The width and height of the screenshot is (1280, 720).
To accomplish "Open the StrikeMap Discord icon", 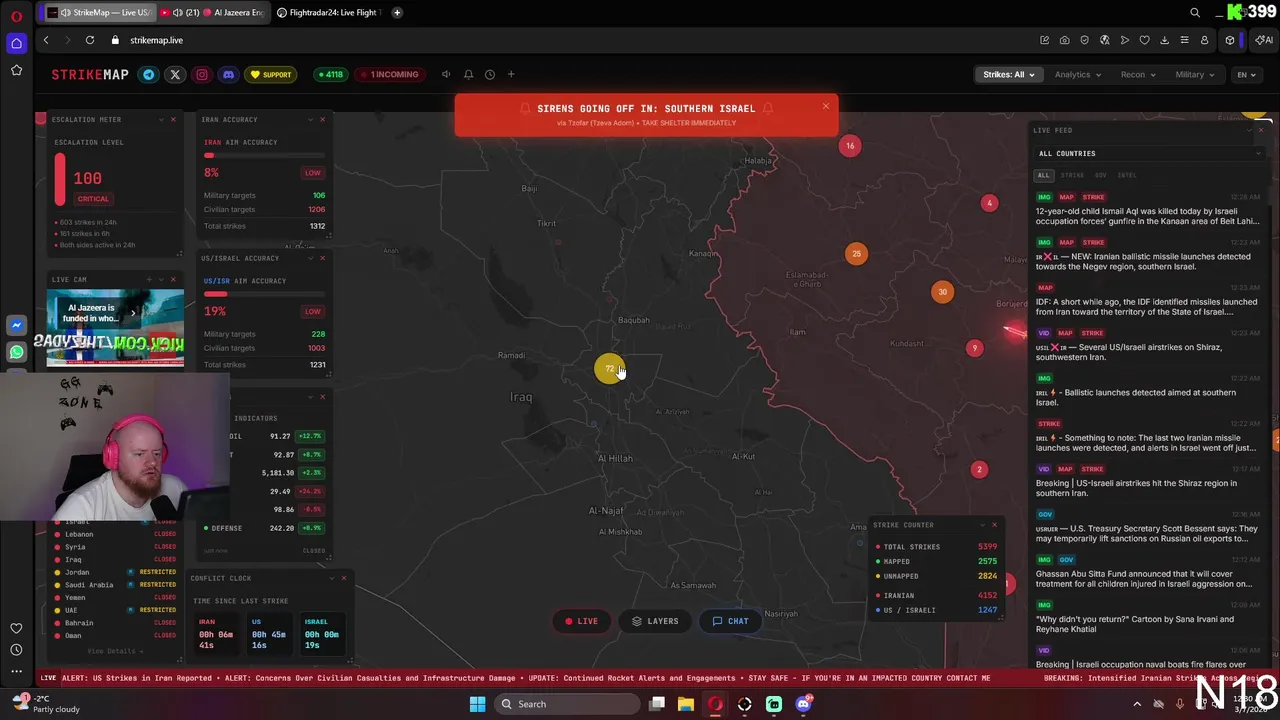I will [228, 74].
